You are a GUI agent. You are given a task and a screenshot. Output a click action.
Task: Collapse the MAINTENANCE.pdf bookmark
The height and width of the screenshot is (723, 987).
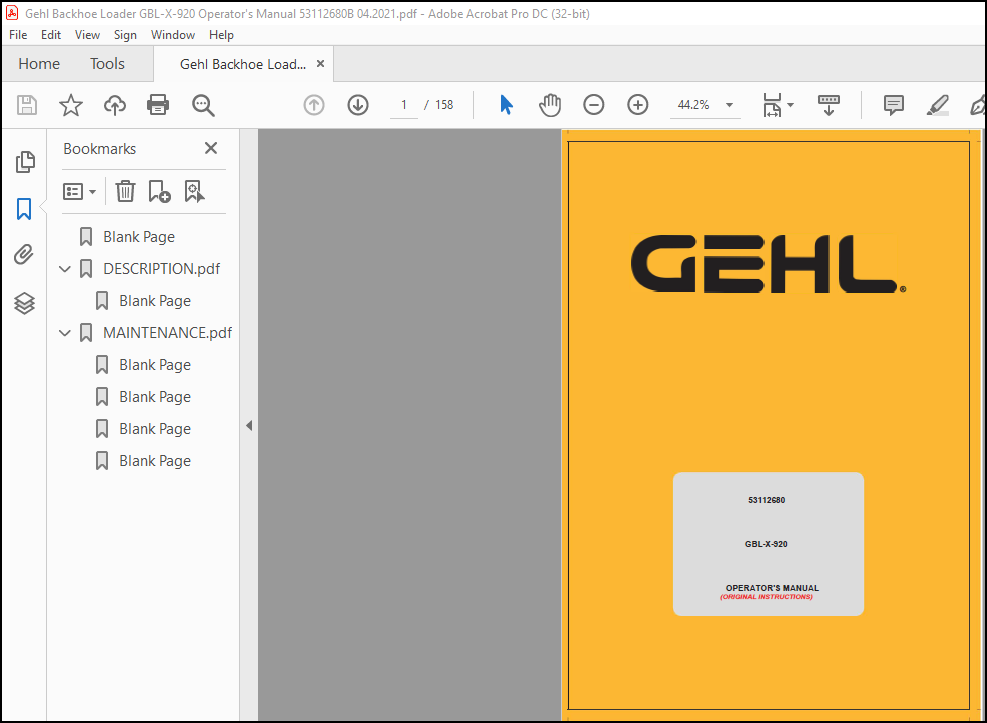[64, 333]
